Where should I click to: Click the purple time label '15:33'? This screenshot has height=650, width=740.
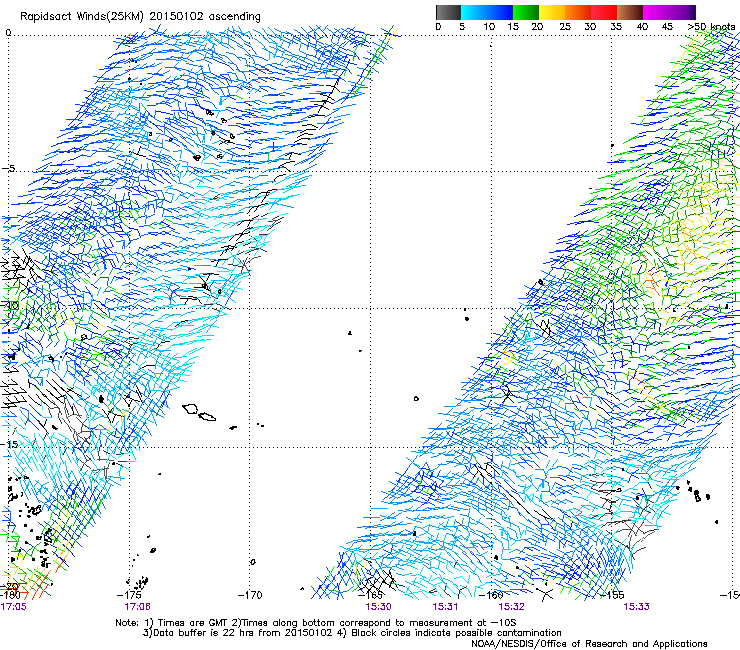click(x=636, y=607)
